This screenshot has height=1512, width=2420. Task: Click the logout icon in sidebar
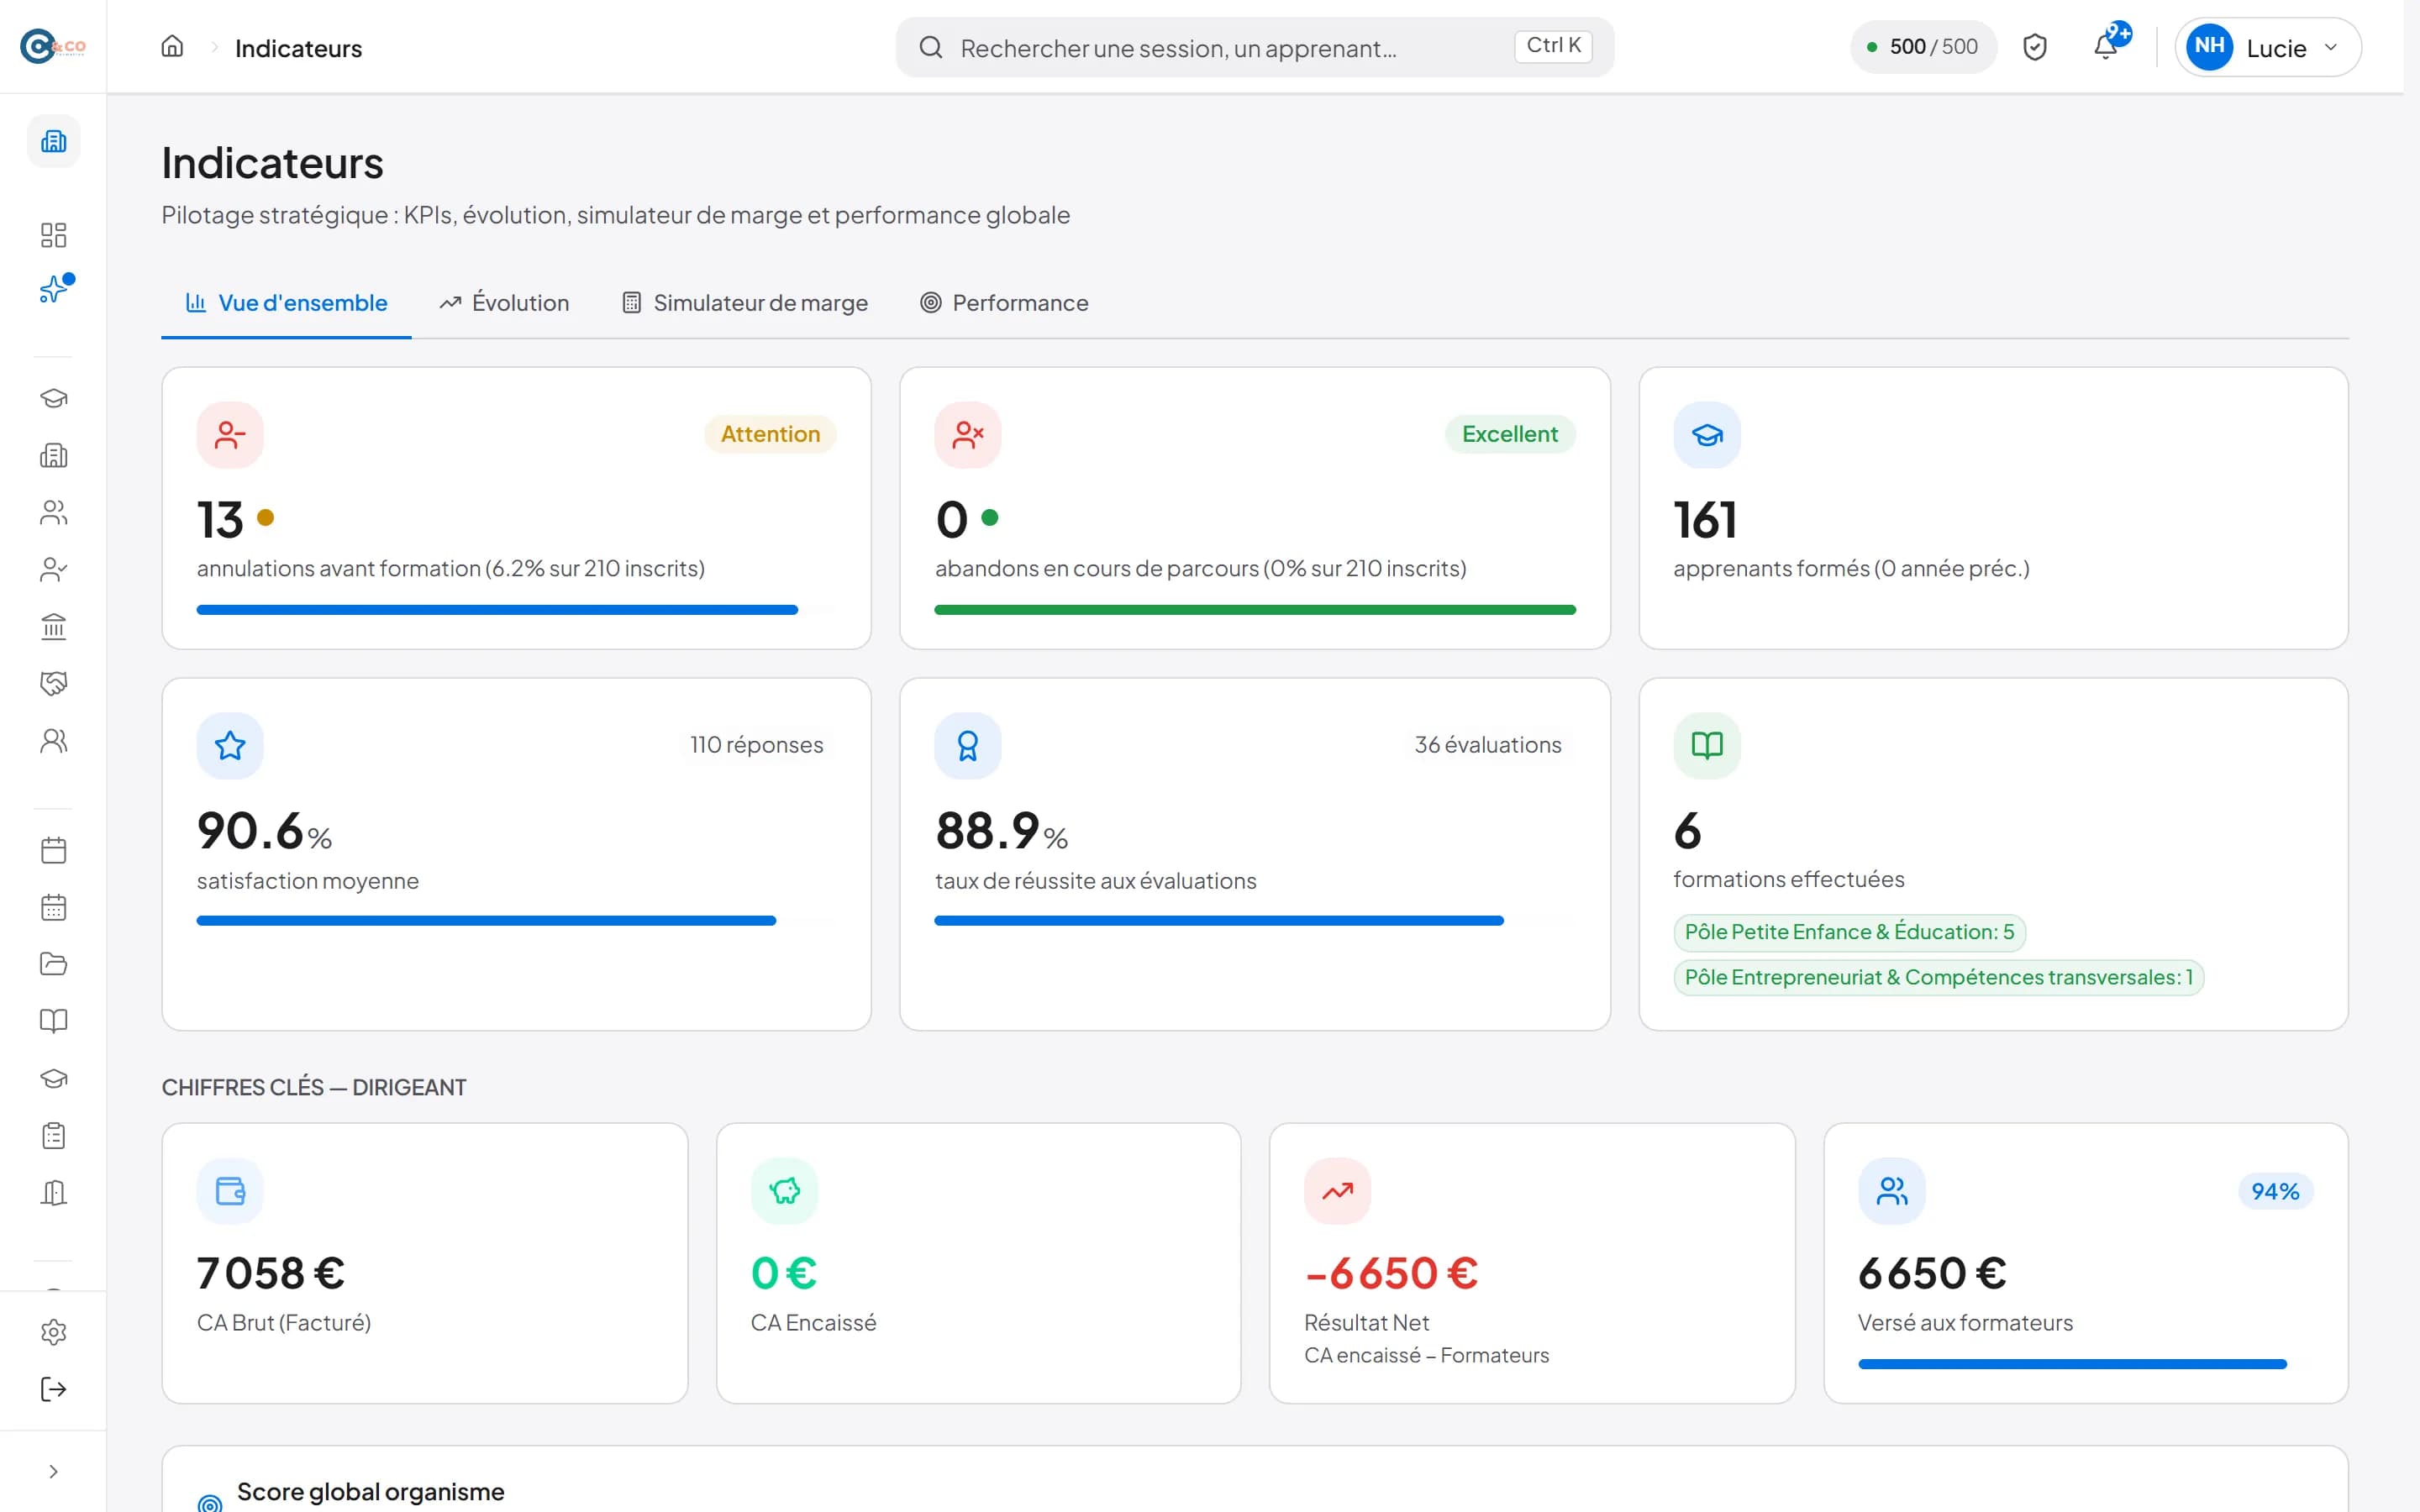point(54,1389)
